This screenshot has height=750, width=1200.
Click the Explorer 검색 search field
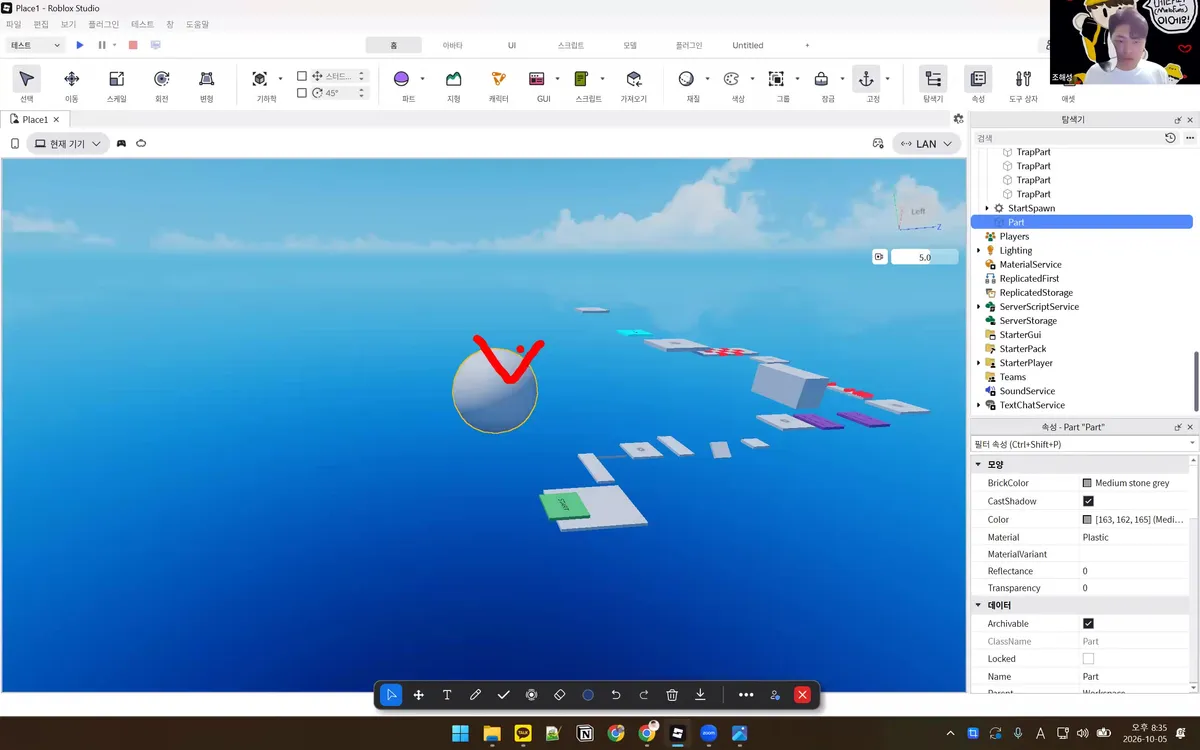[x=1067, y=138]
